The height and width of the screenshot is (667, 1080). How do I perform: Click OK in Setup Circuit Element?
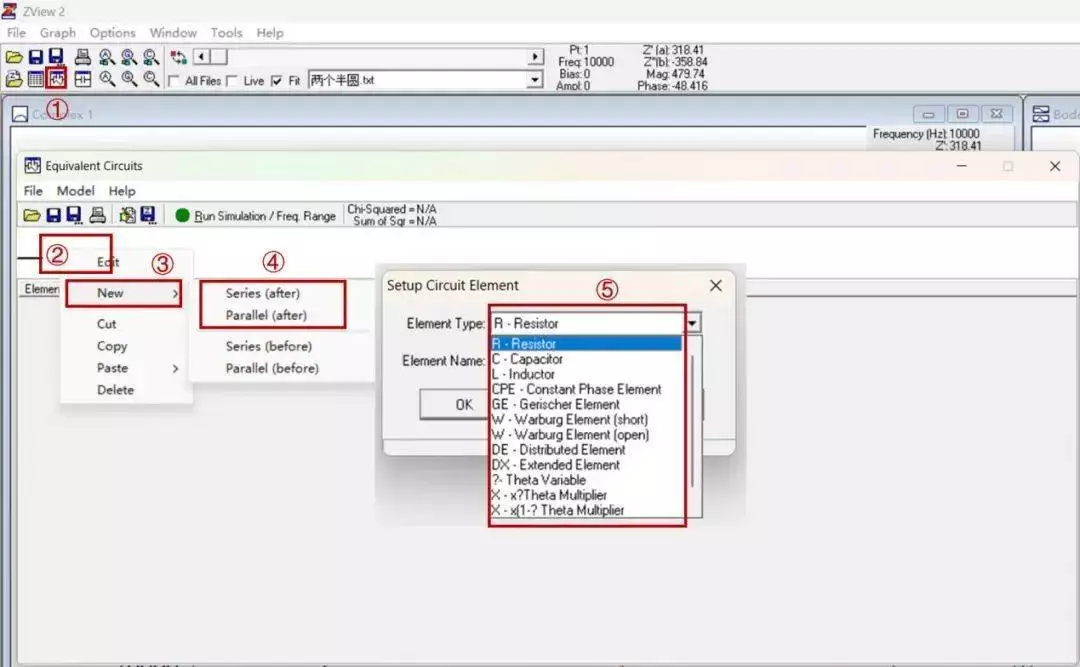point(456,404)
